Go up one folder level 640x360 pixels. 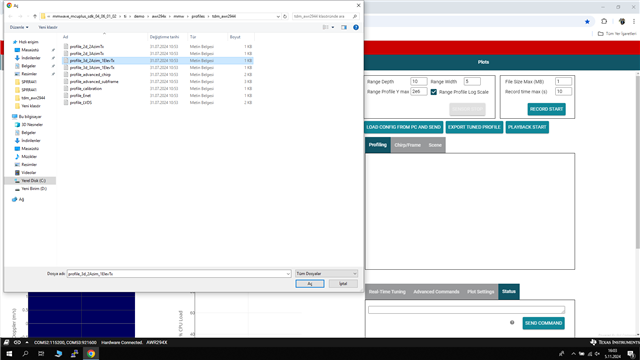[x=35, y=16]
